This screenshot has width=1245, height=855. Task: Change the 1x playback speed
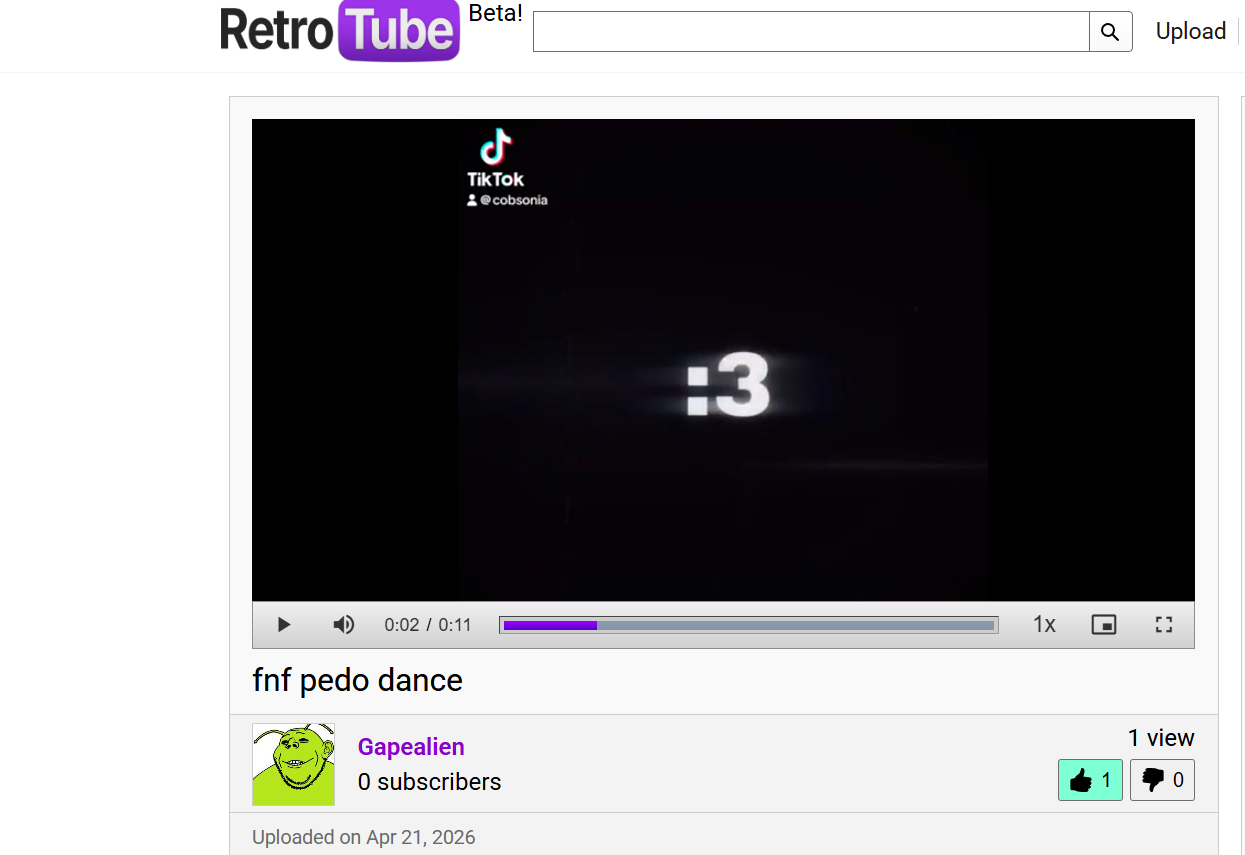click(x=1044, y=625)
